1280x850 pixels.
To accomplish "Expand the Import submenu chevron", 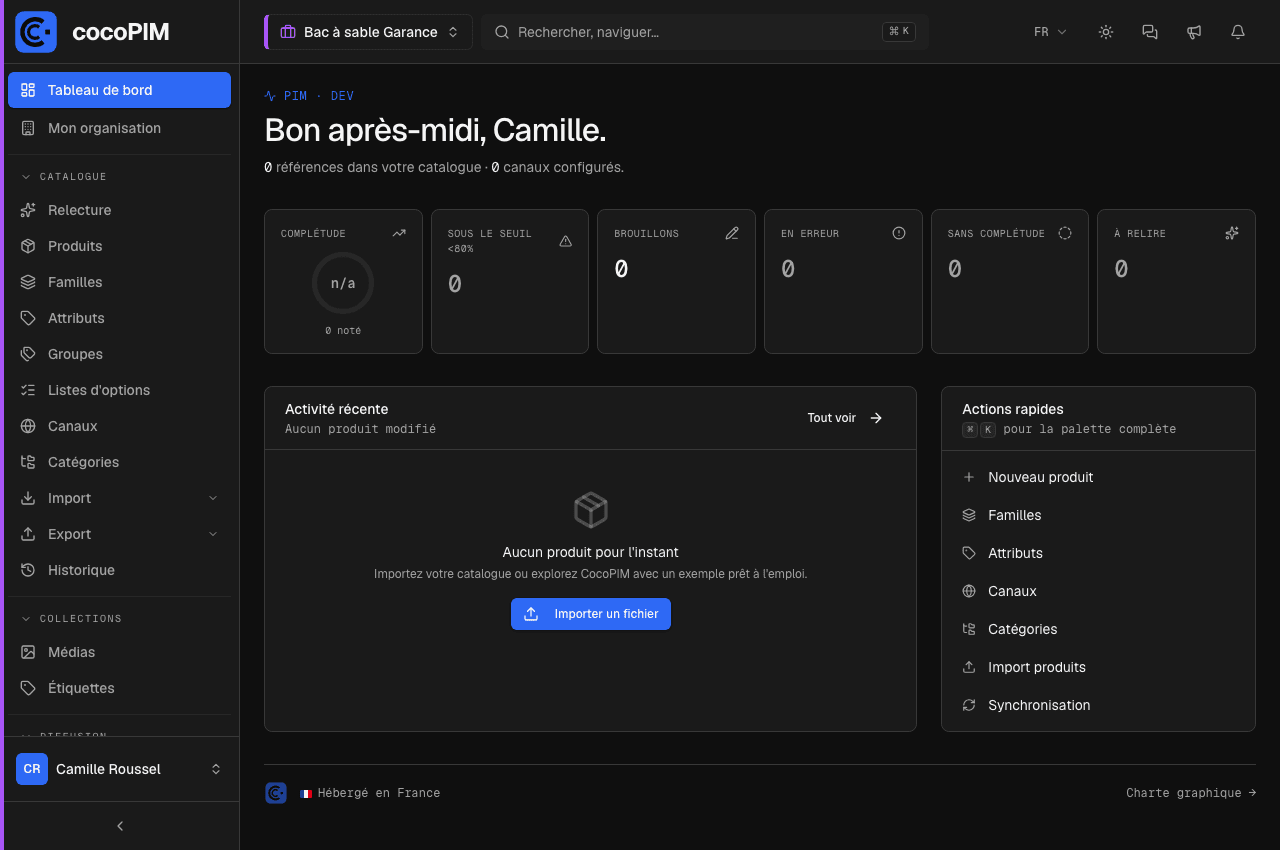I will click(x=213, y=498).
